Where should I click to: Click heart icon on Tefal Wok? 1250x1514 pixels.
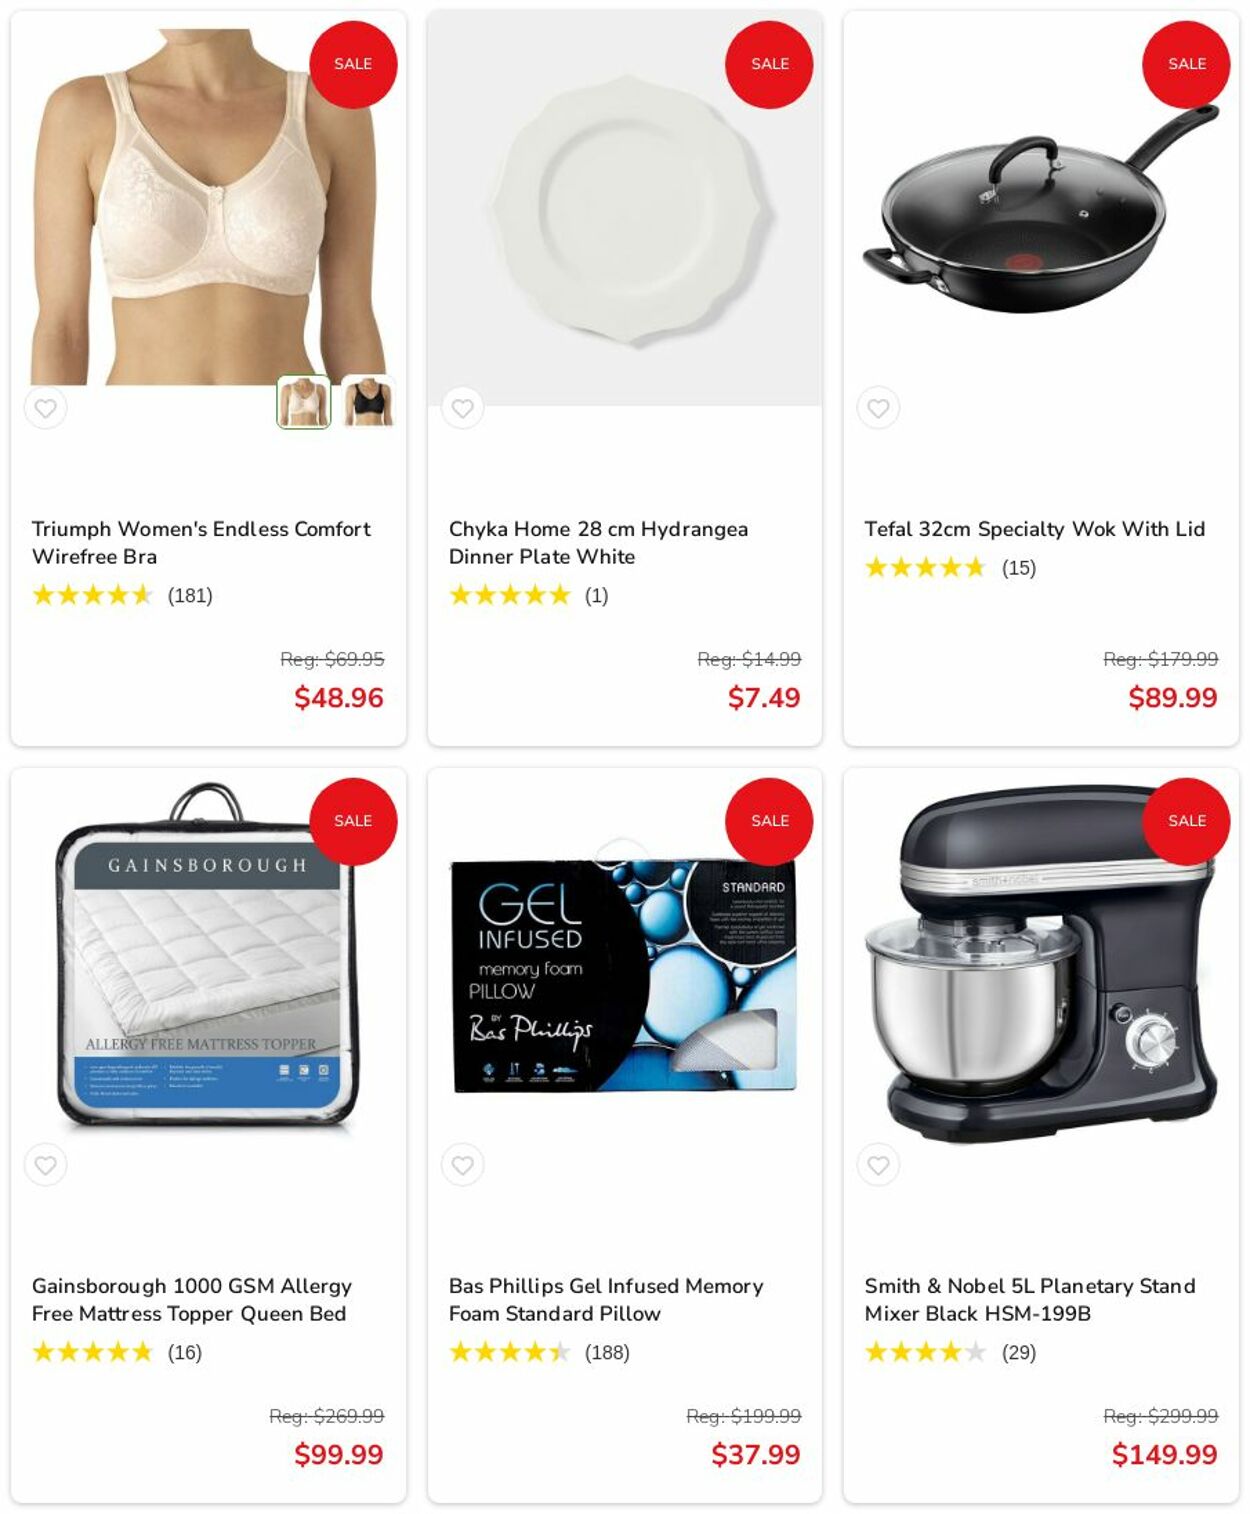coord(878,408)
